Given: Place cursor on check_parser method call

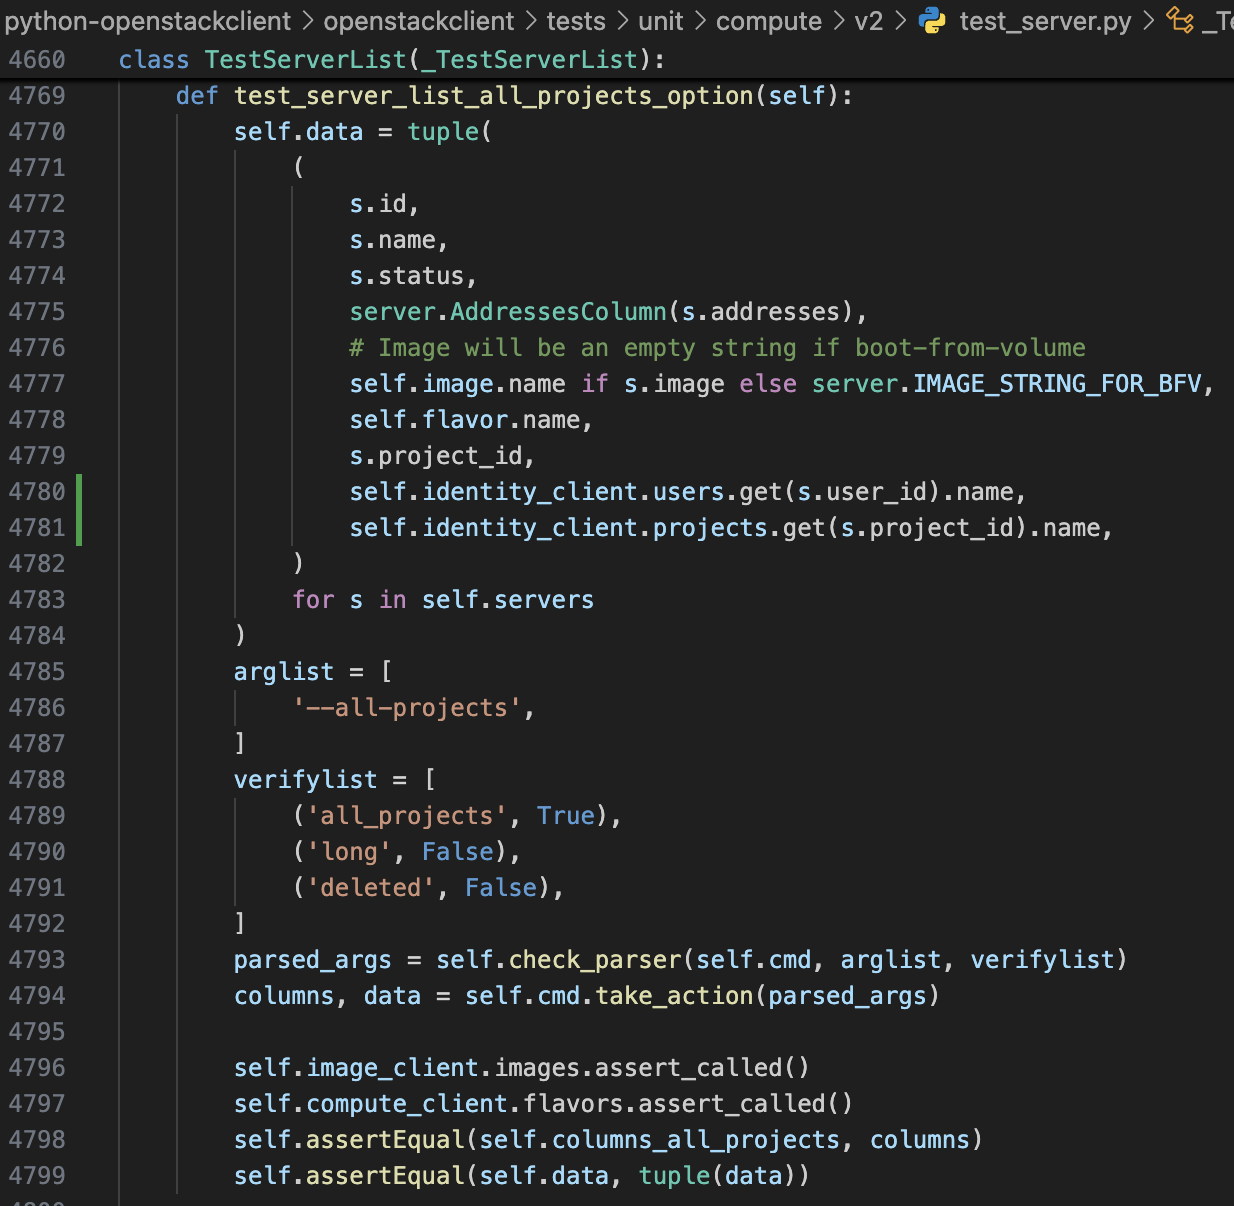Looking at the screenshot, I should tap(595, 960).
